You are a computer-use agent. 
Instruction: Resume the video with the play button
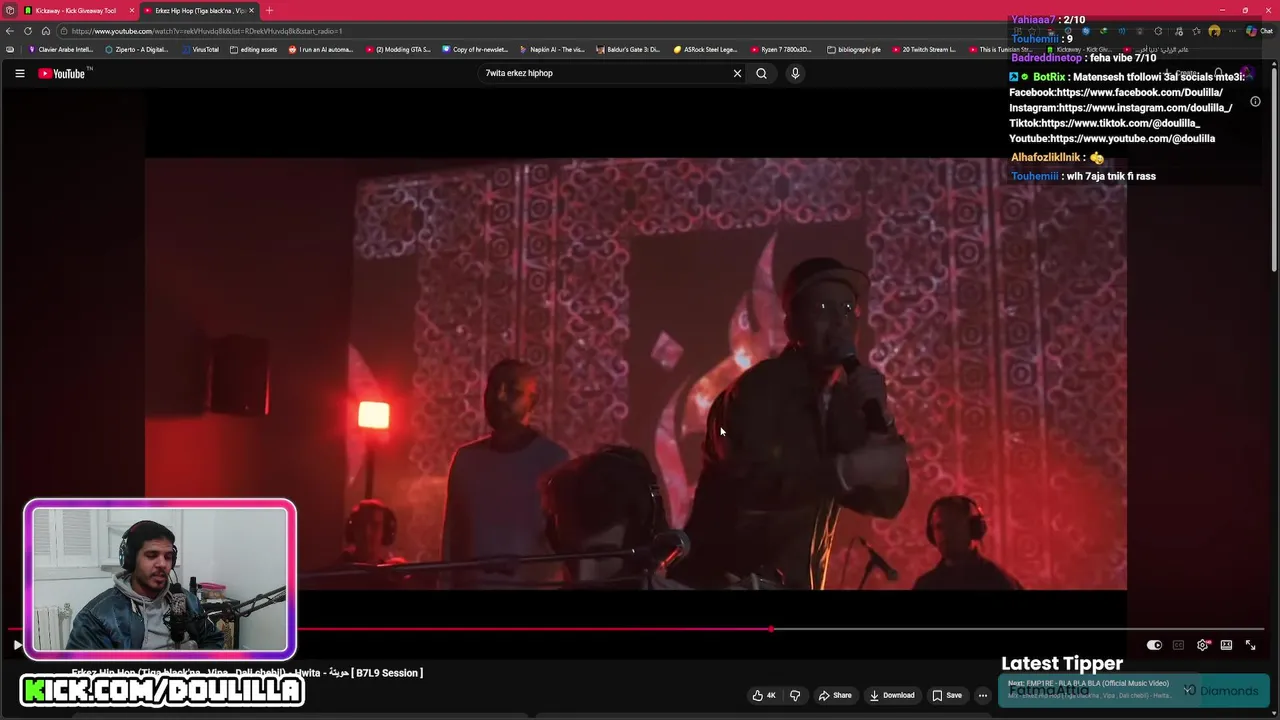17,645
